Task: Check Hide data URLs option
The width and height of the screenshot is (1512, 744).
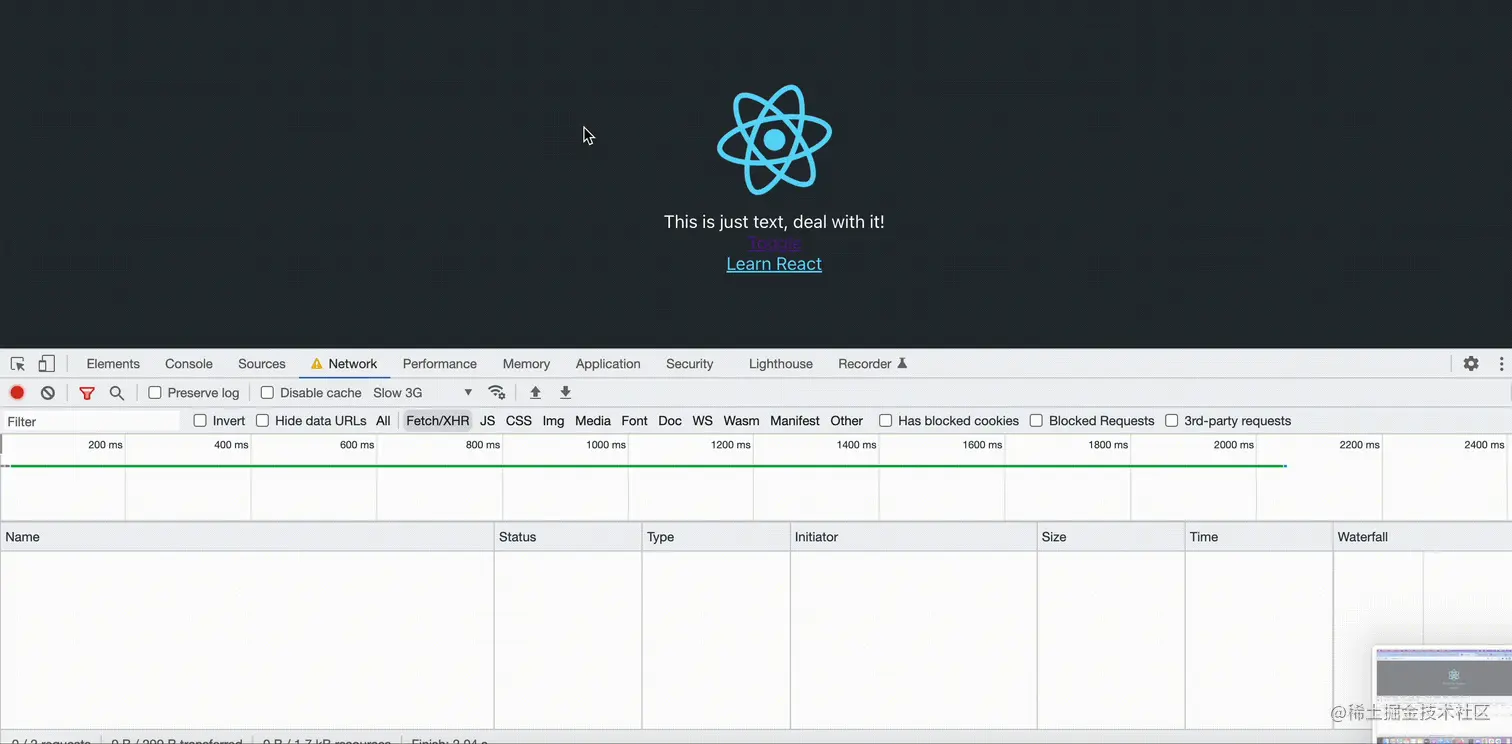Action: pyautogui.click(x=262, y=421)
